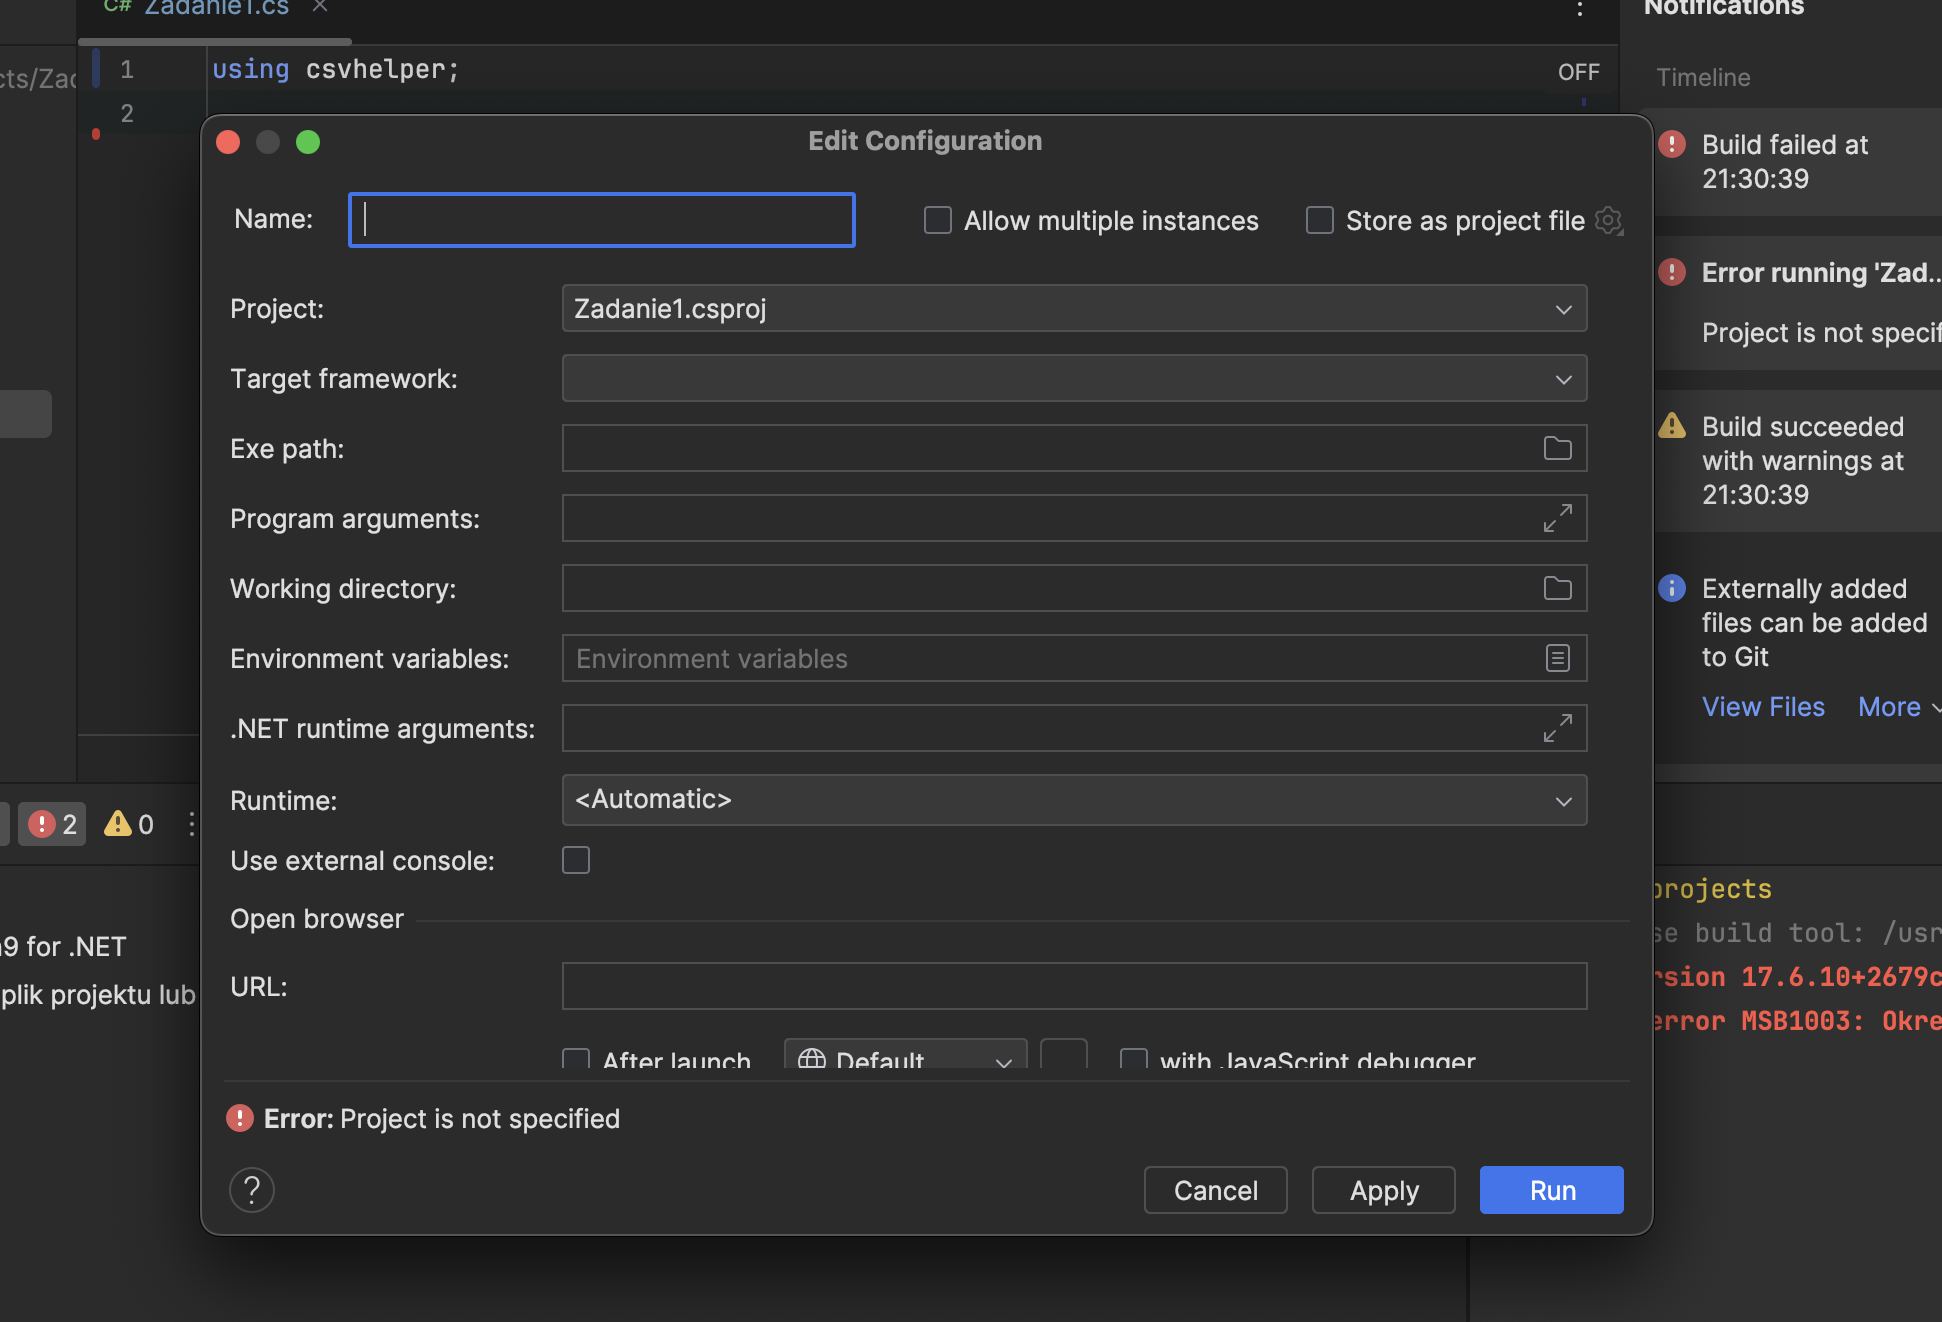Open Environment variables editor icon
This screenshot has height=1322, width=1942.
pos(1557,658)
